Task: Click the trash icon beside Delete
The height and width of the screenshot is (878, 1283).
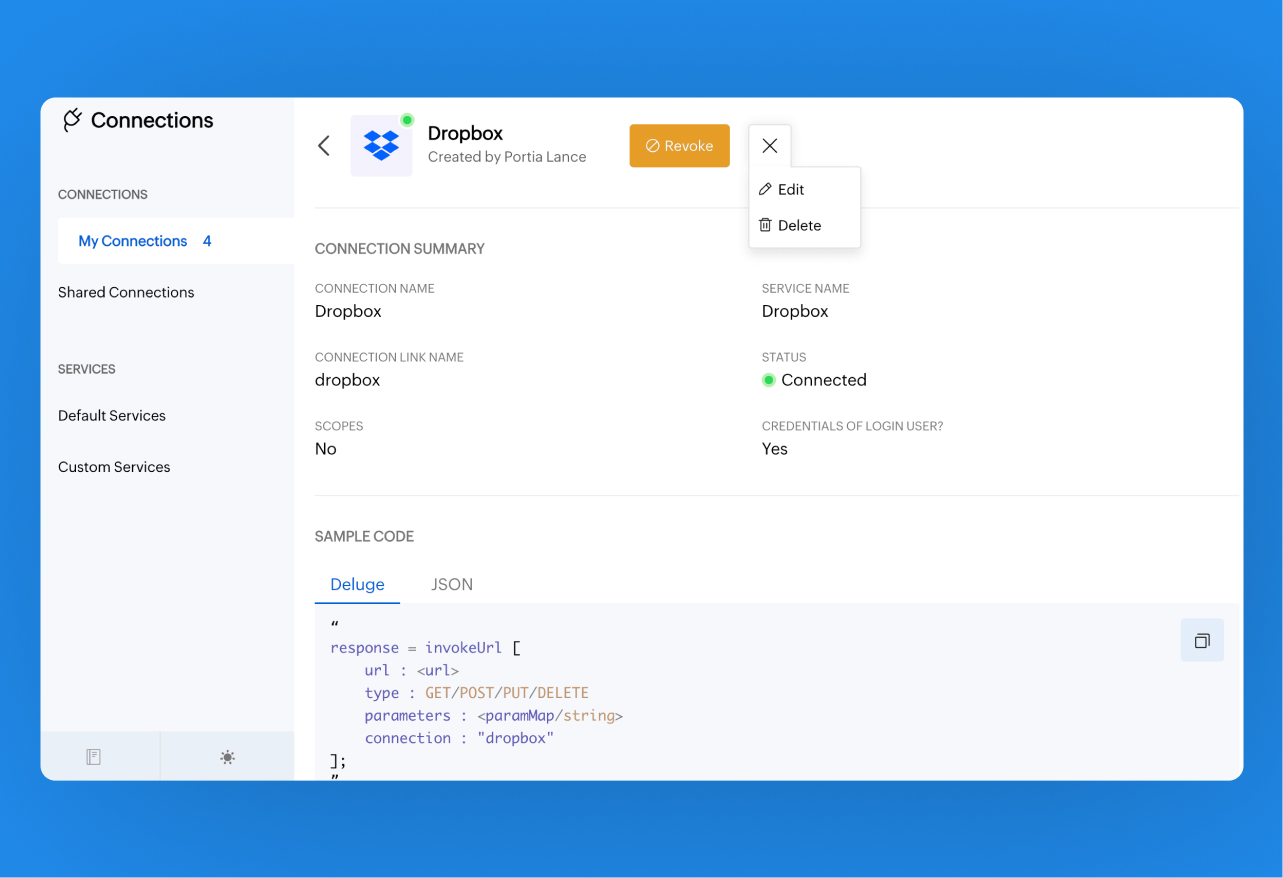Action: point(765,225)
